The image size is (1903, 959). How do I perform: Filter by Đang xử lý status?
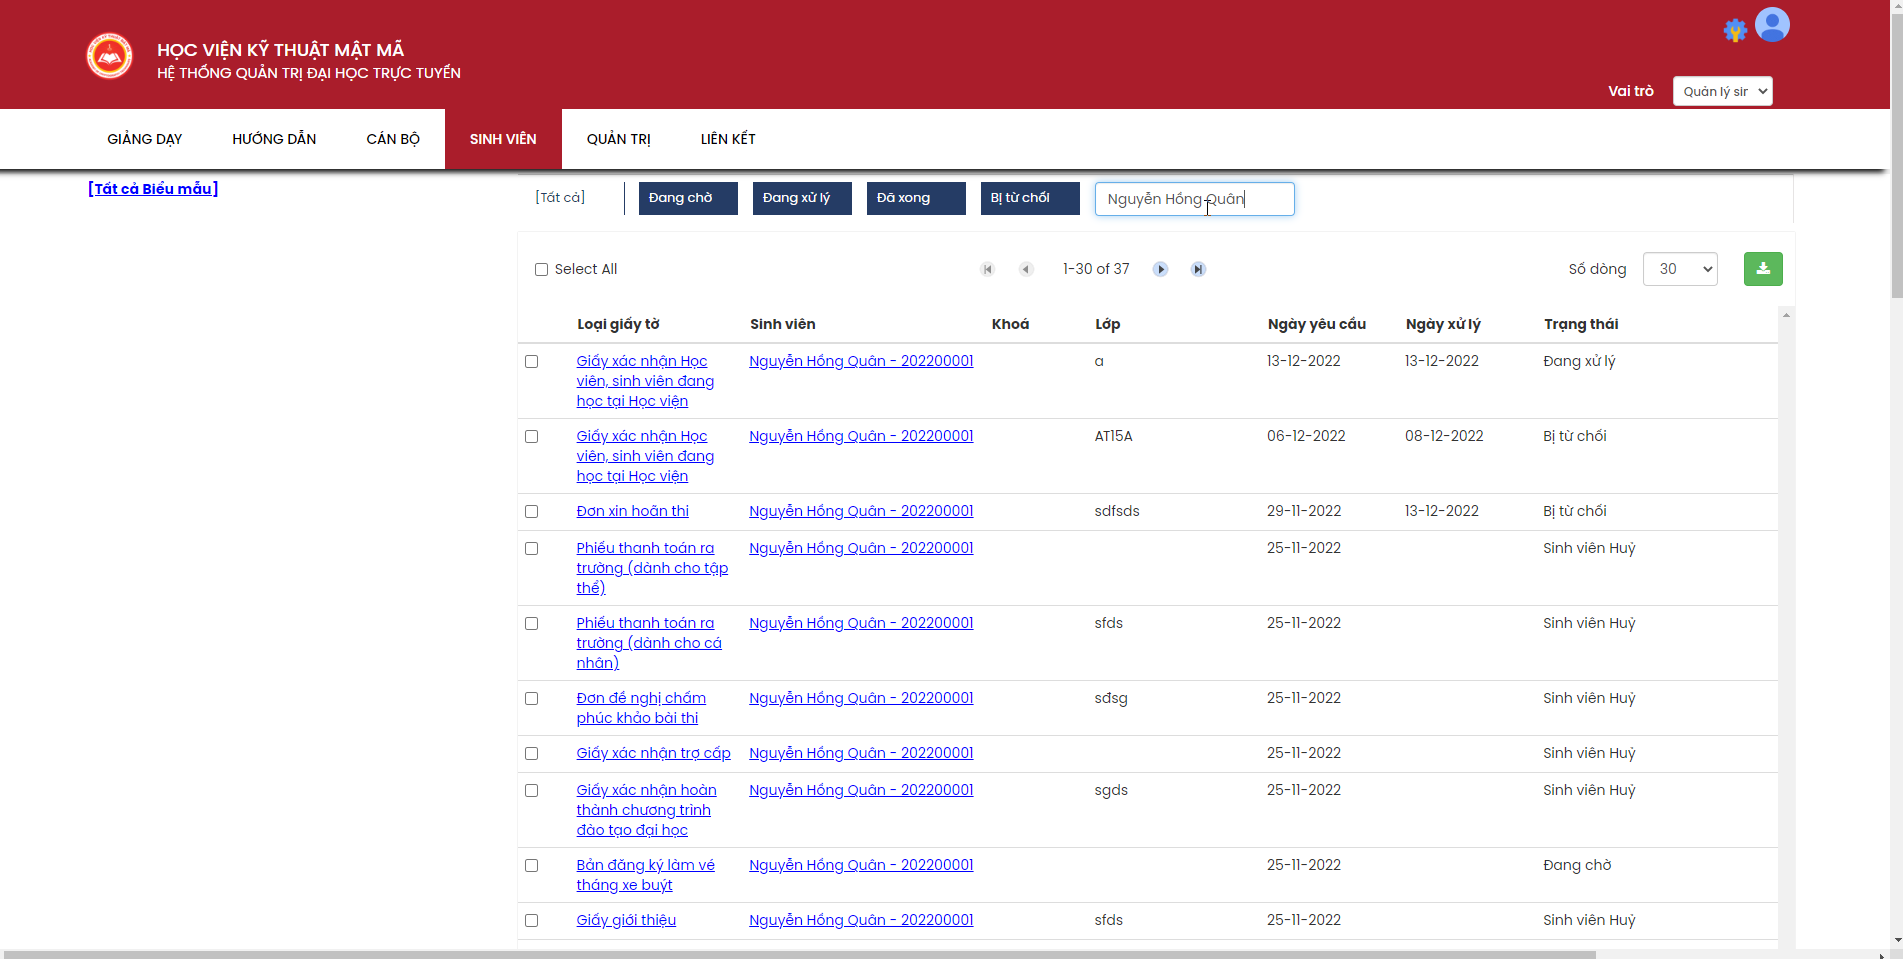coord(802,198)
